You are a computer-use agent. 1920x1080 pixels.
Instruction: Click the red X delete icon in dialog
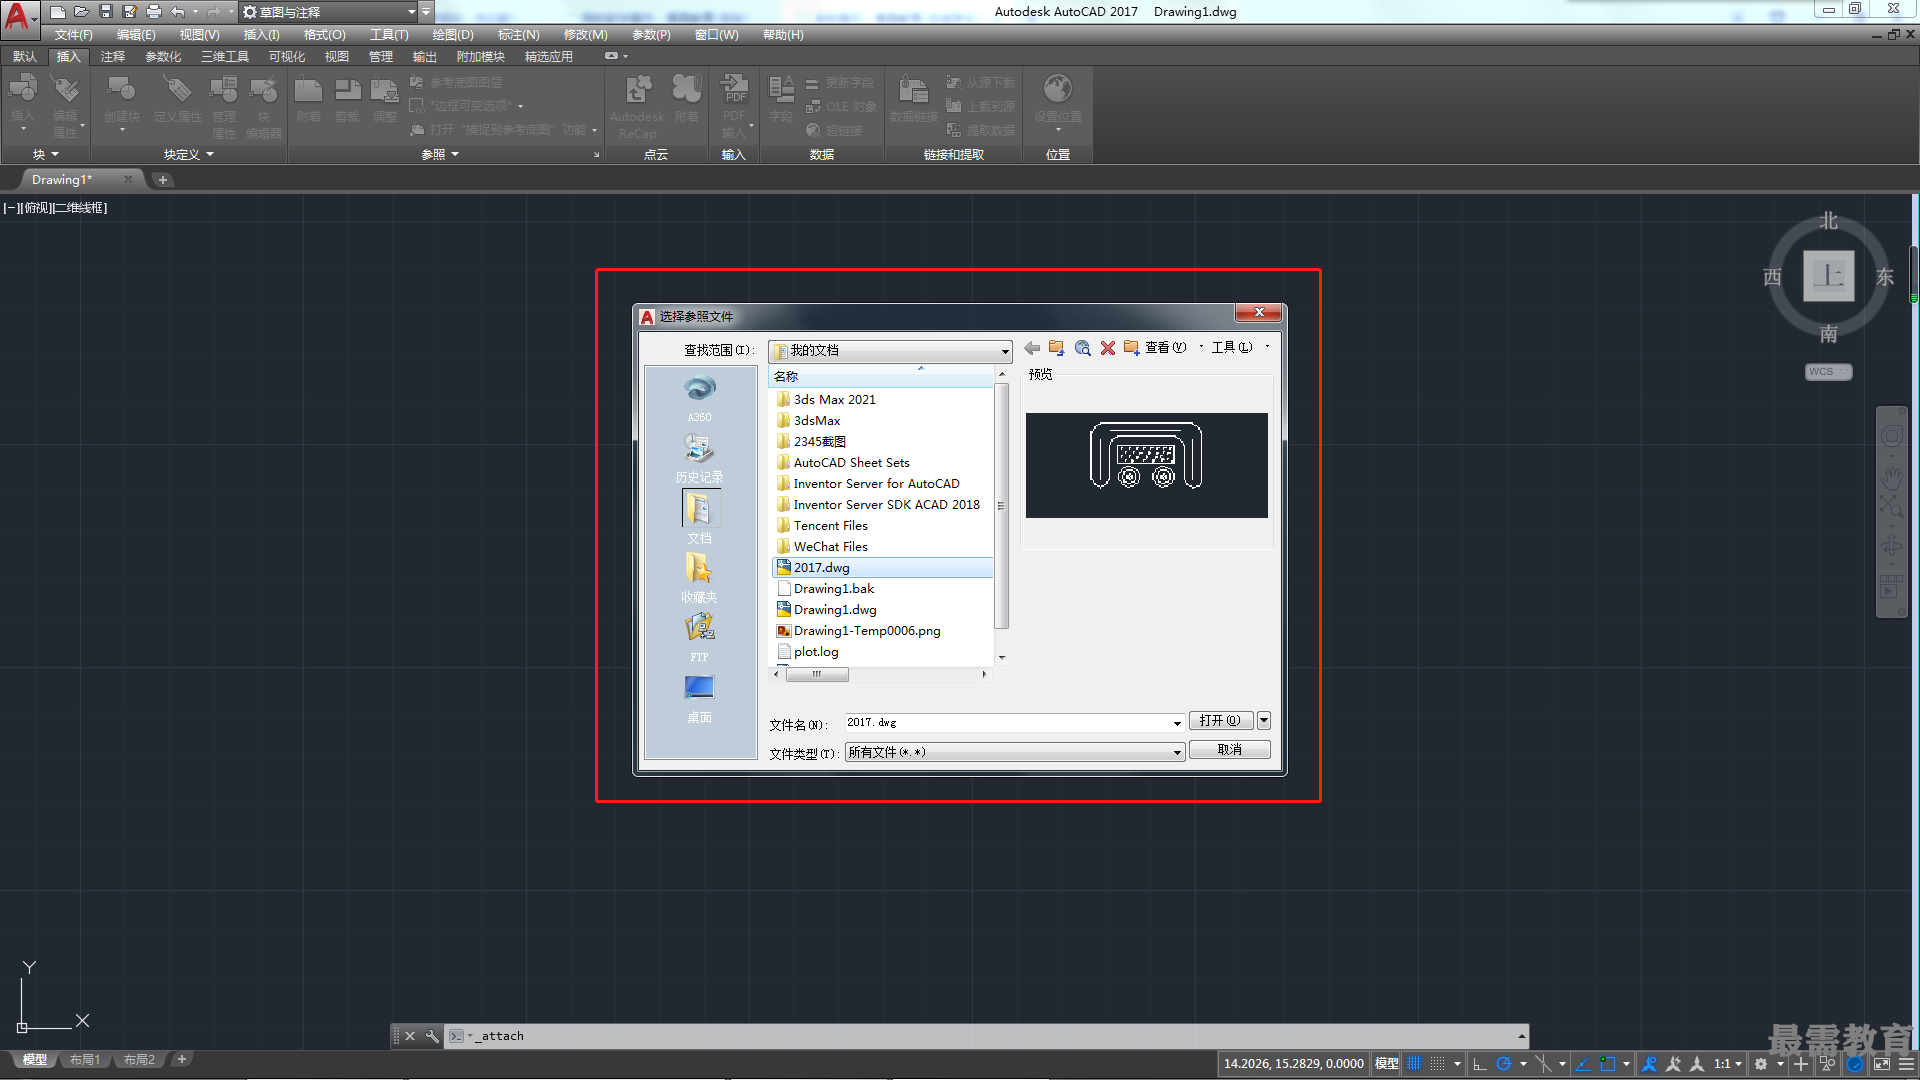point(1108,348)
